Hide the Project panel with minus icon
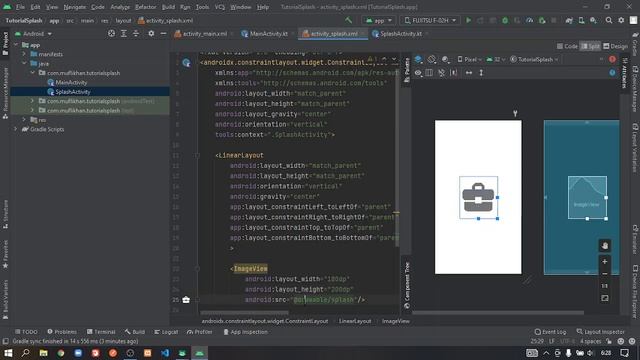This screenshot has height=360, width=640. [x=163, y=33]
